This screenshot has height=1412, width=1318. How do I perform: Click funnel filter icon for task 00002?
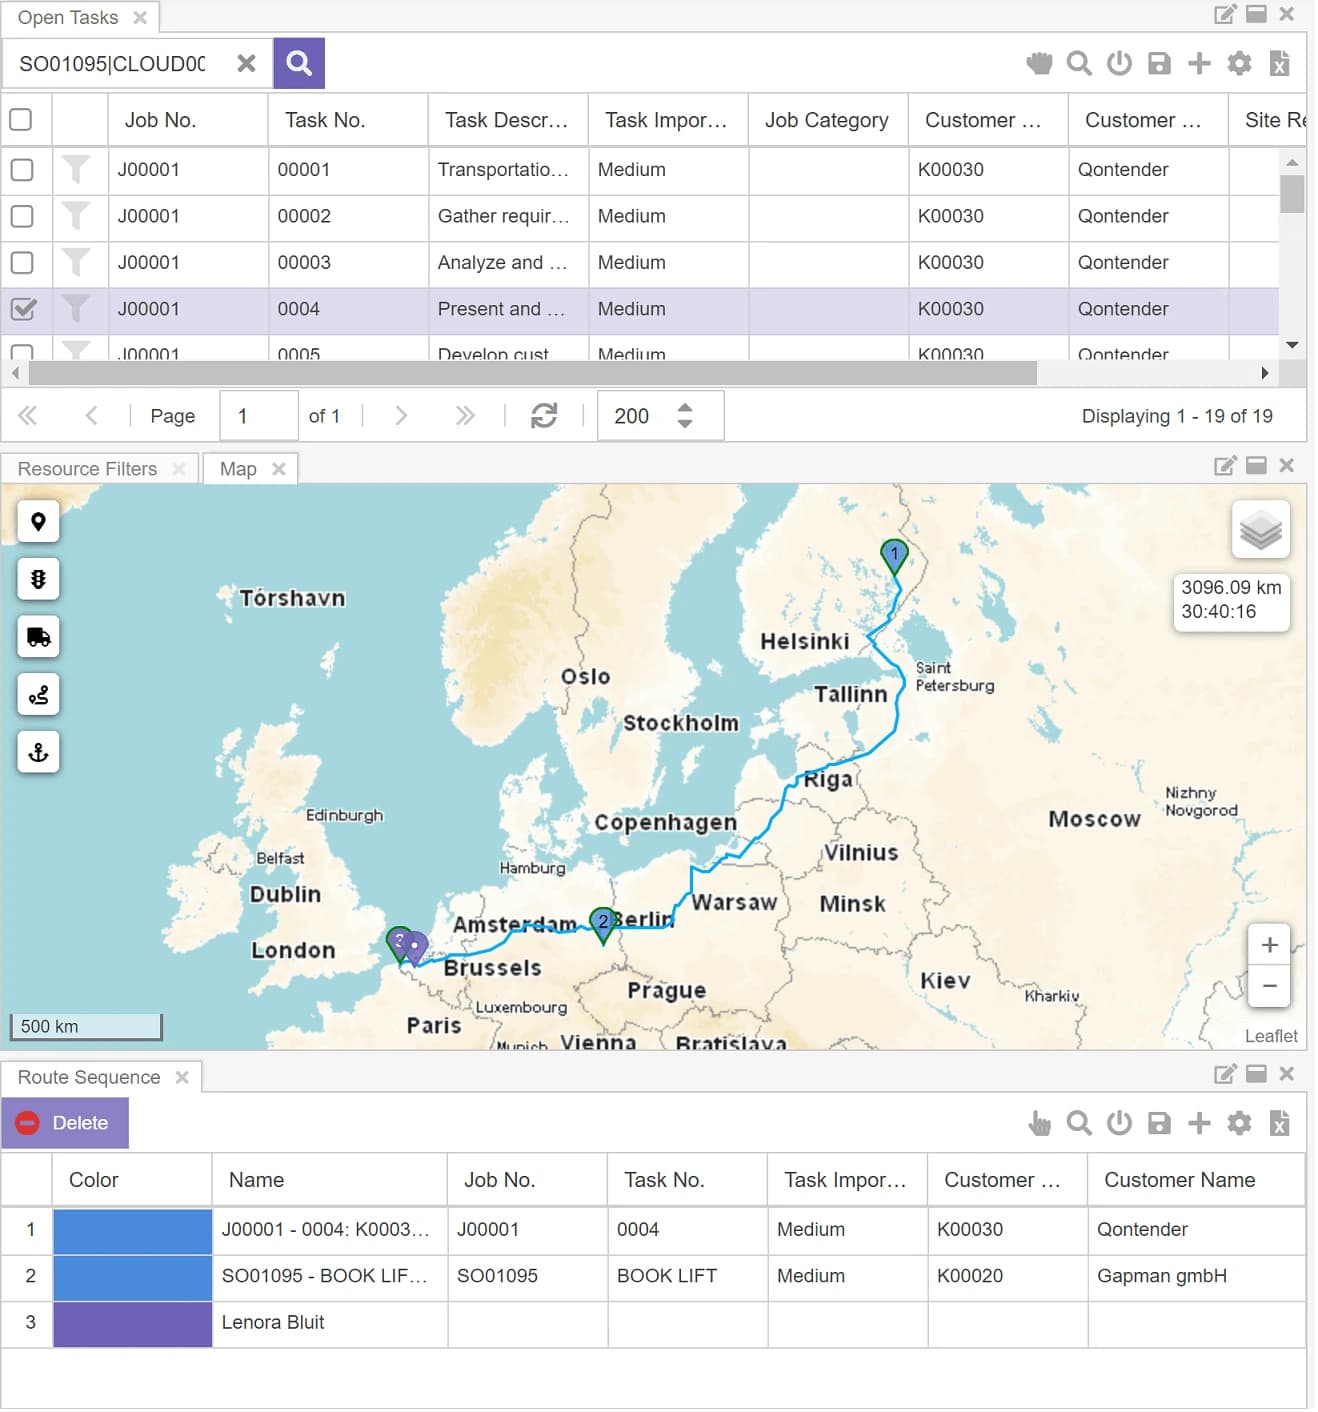point(76,217)
